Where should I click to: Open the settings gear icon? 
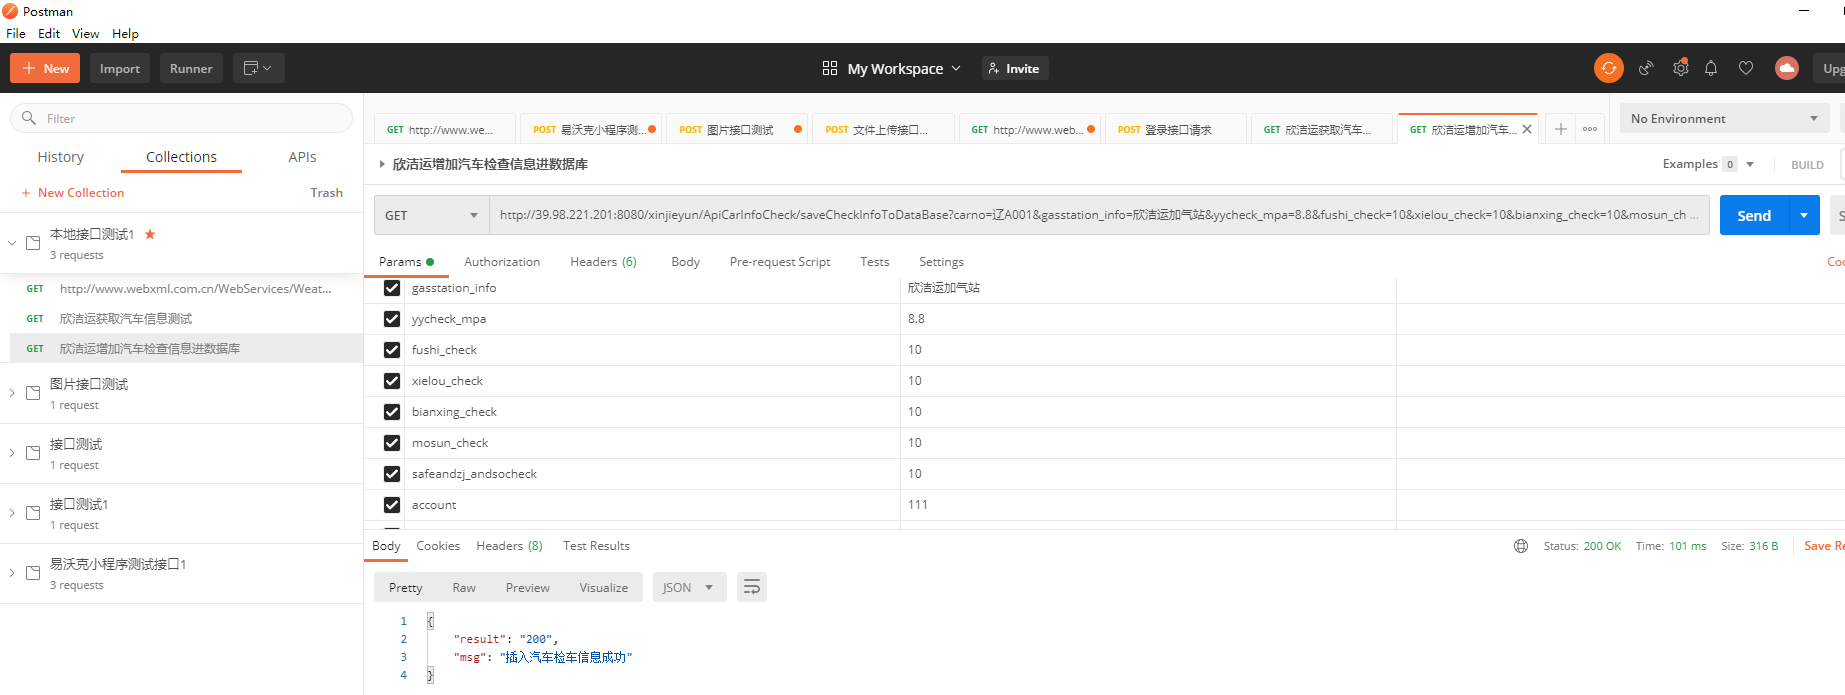(1680, 68)
